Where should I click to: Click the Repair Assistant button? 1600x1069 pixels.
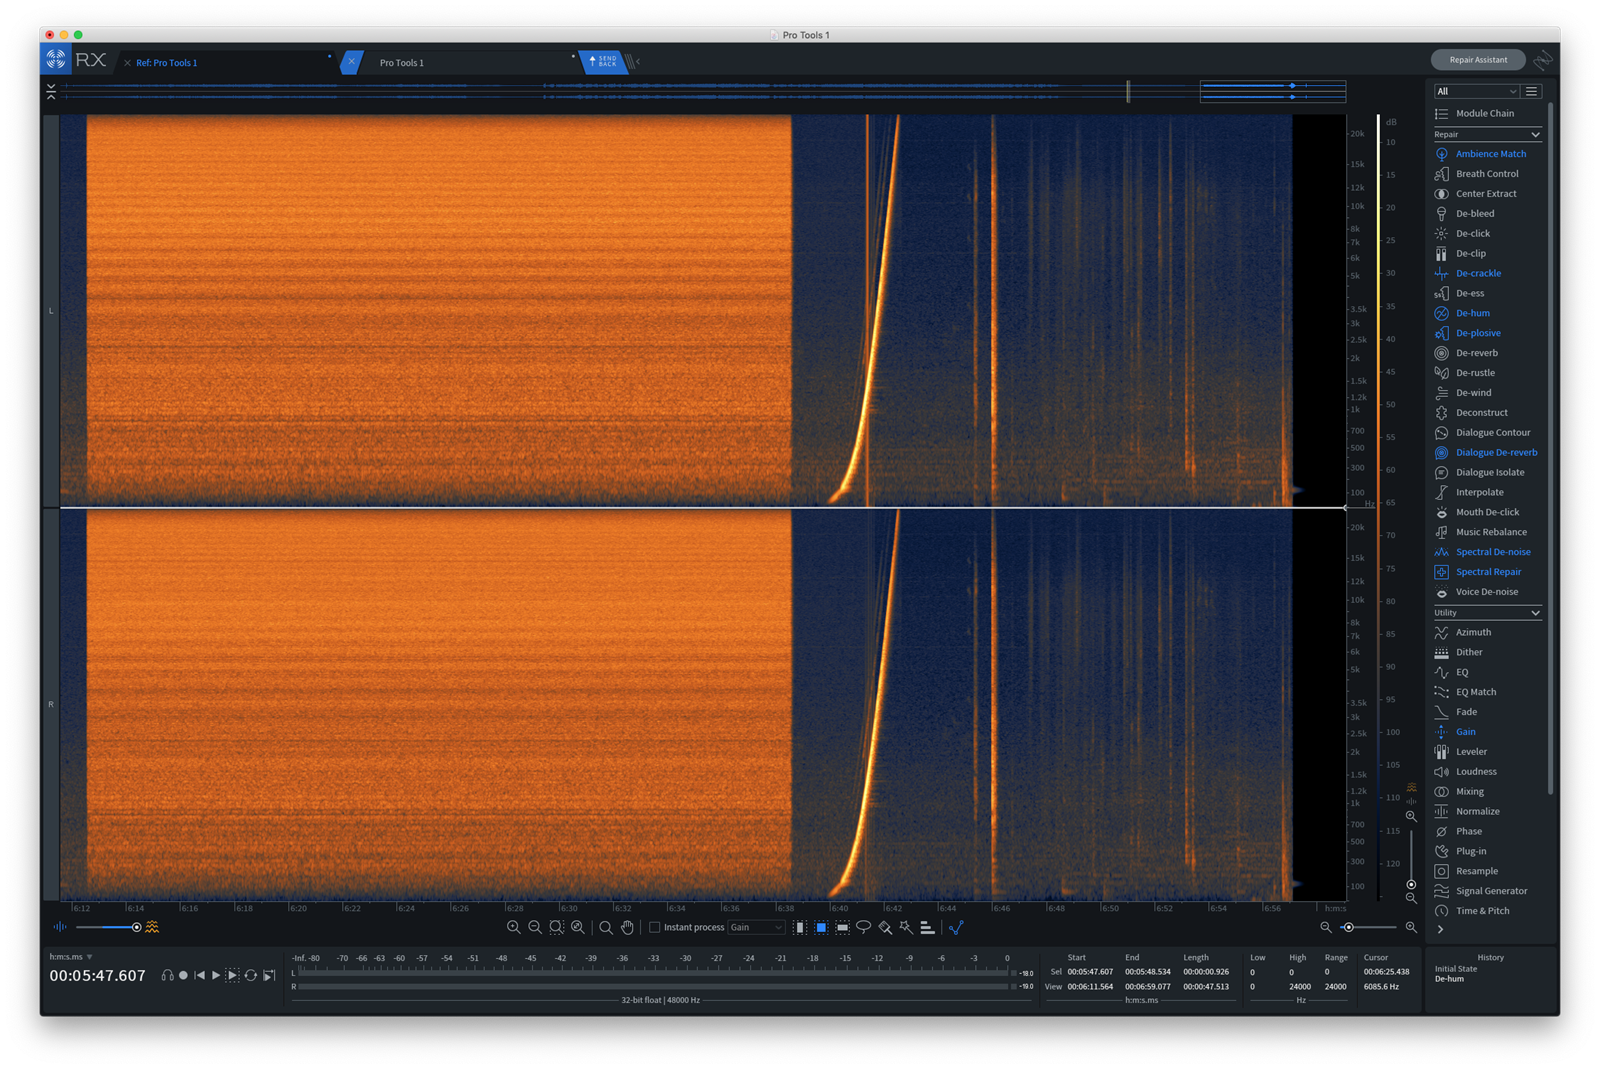coord(1477,60)
